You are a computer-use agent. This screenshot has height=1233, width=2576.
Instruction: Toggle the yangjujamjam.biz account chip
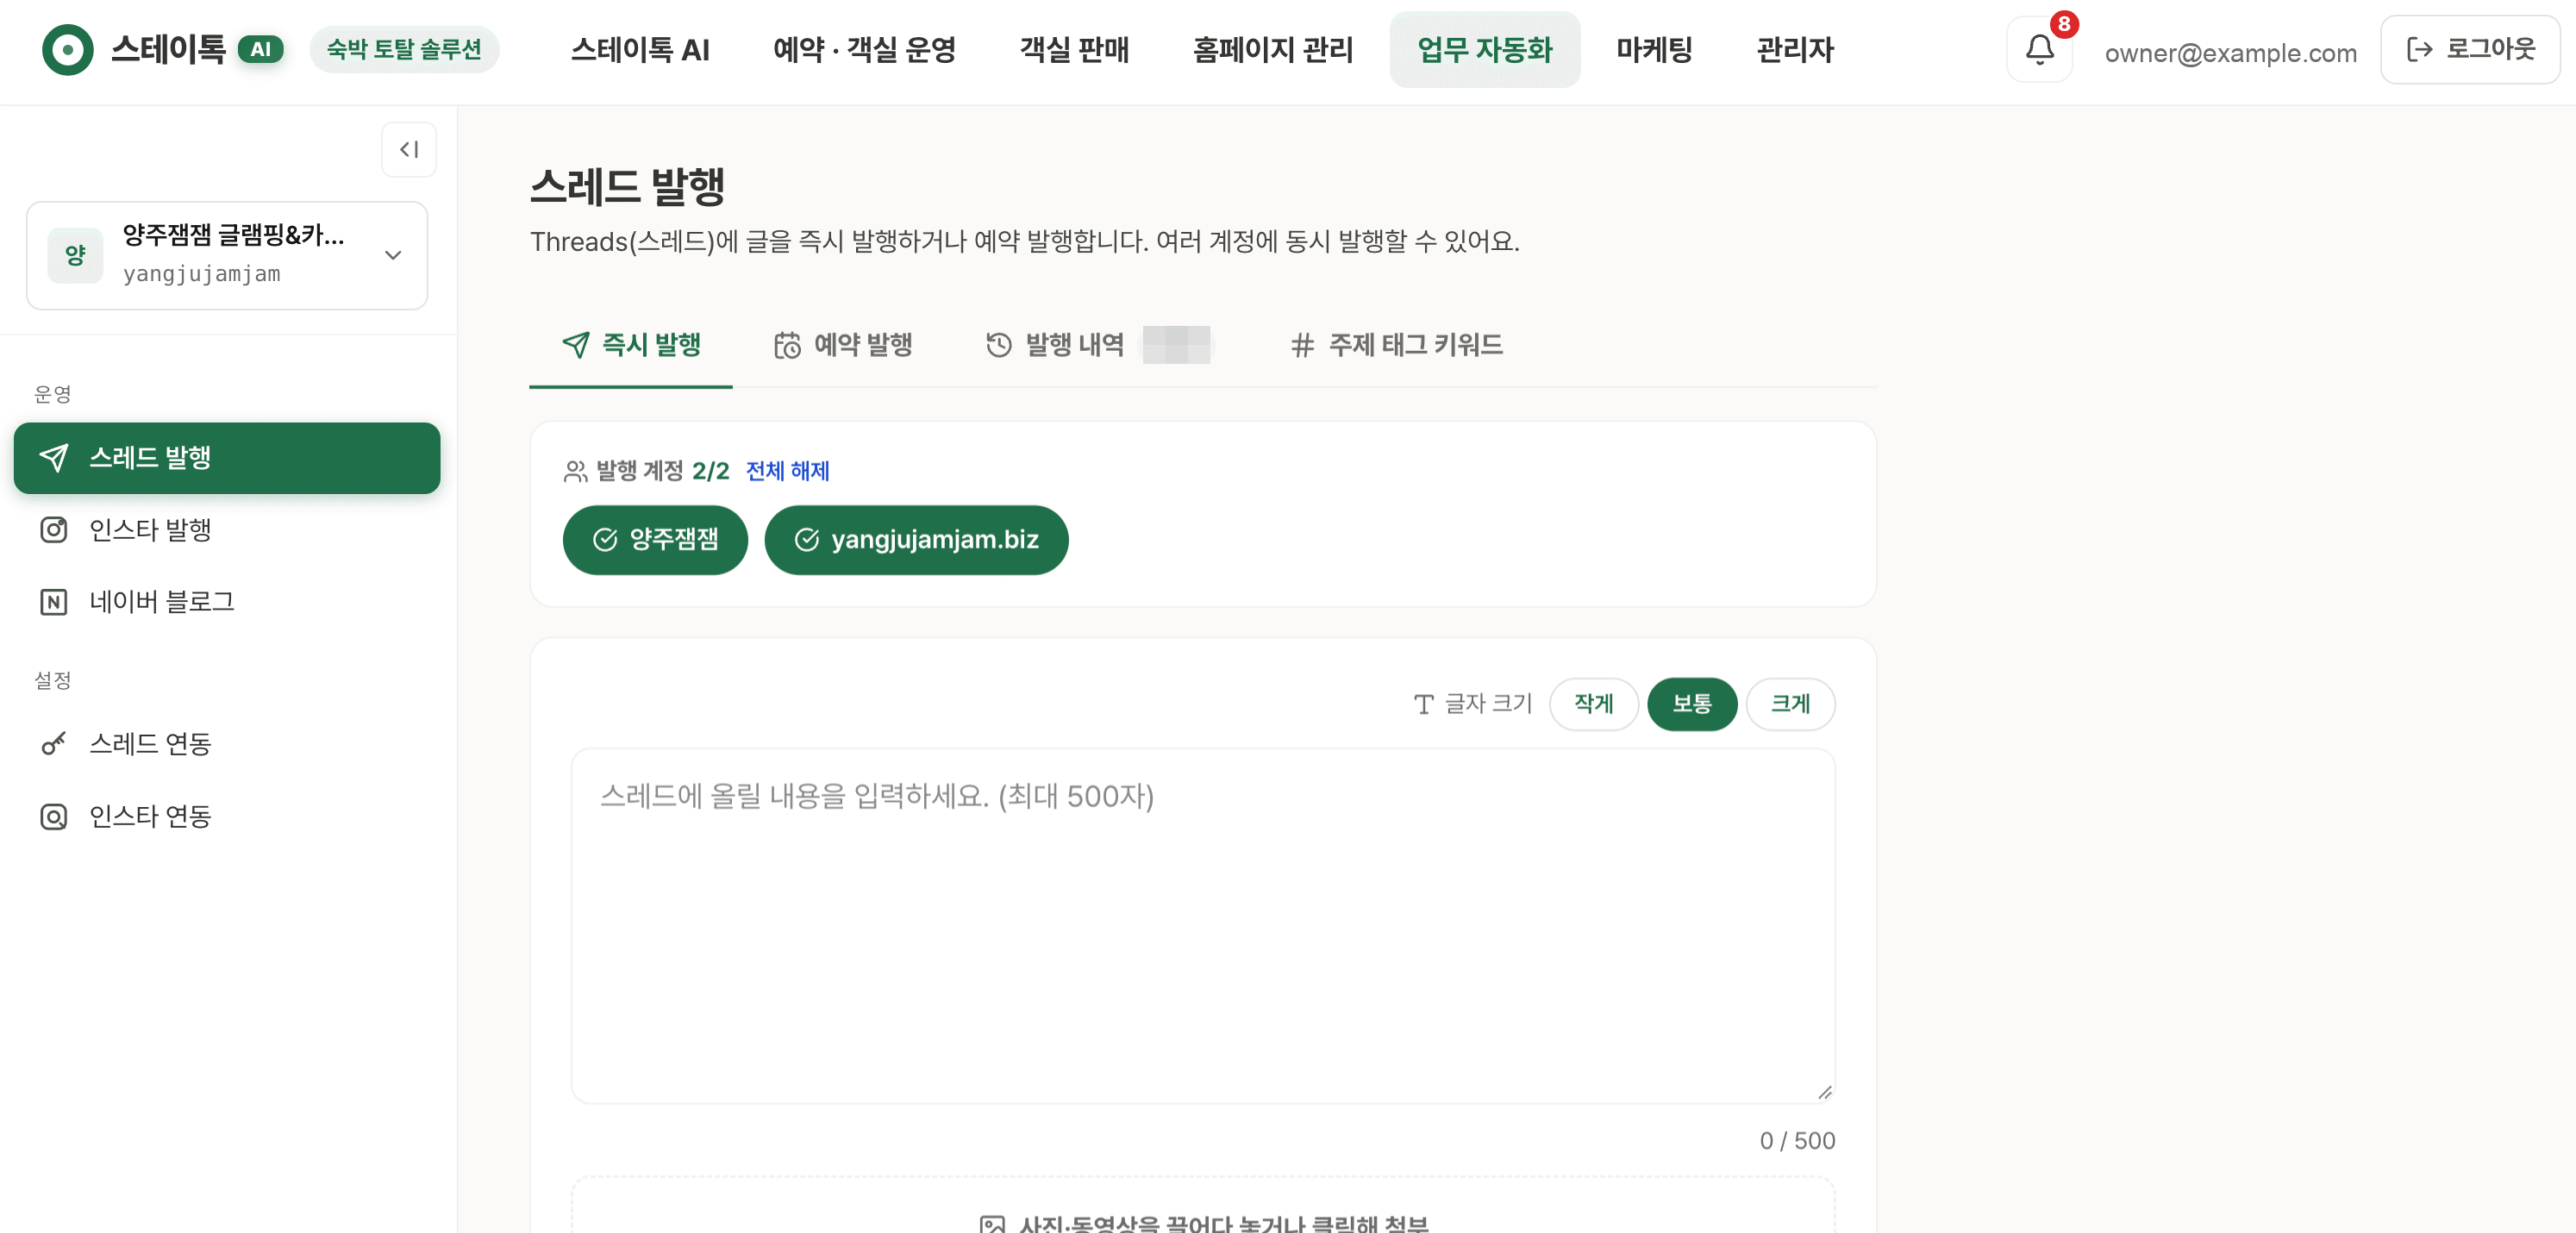point(916,540)
